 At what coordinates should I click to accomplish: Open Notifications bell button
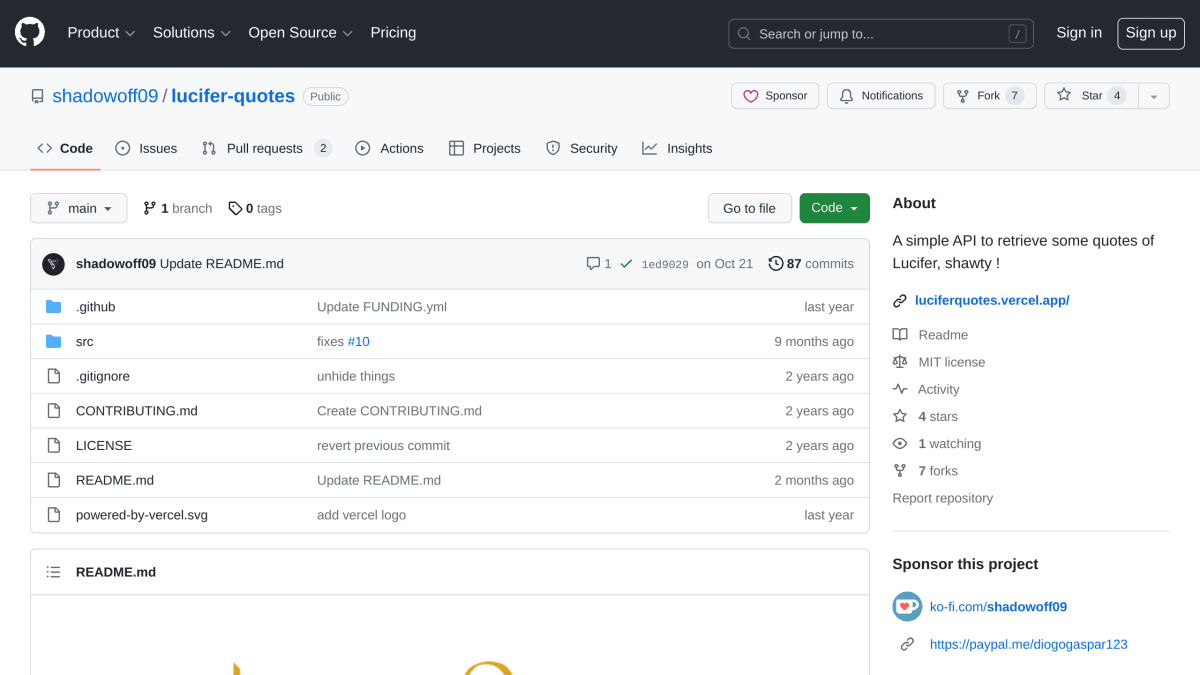pos(881,96)
